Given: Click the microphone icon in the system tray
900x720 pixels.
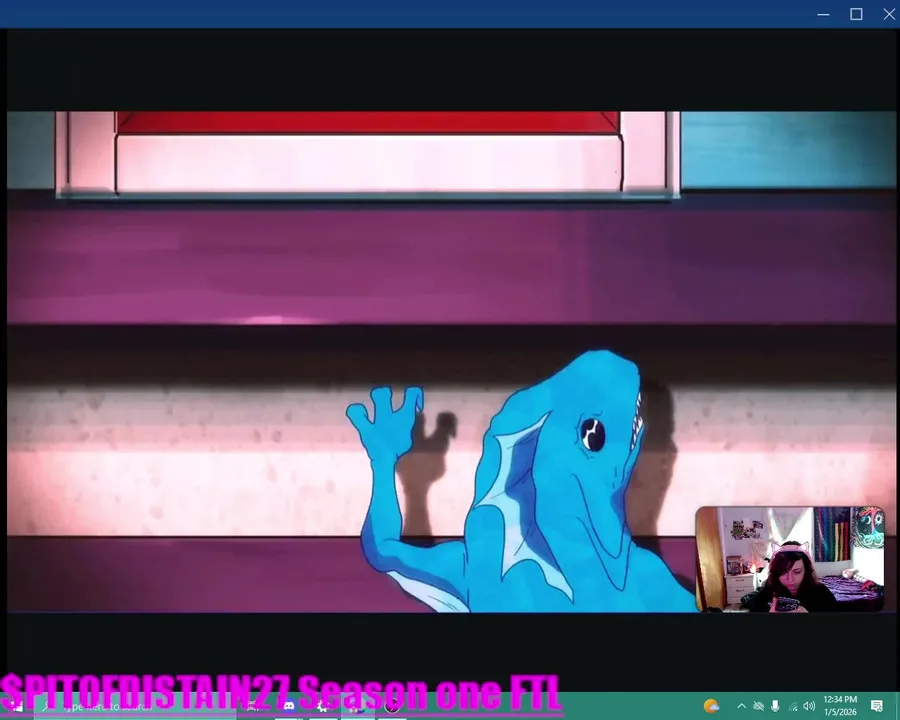Looking at the screenshot, I should click(775, 706).
